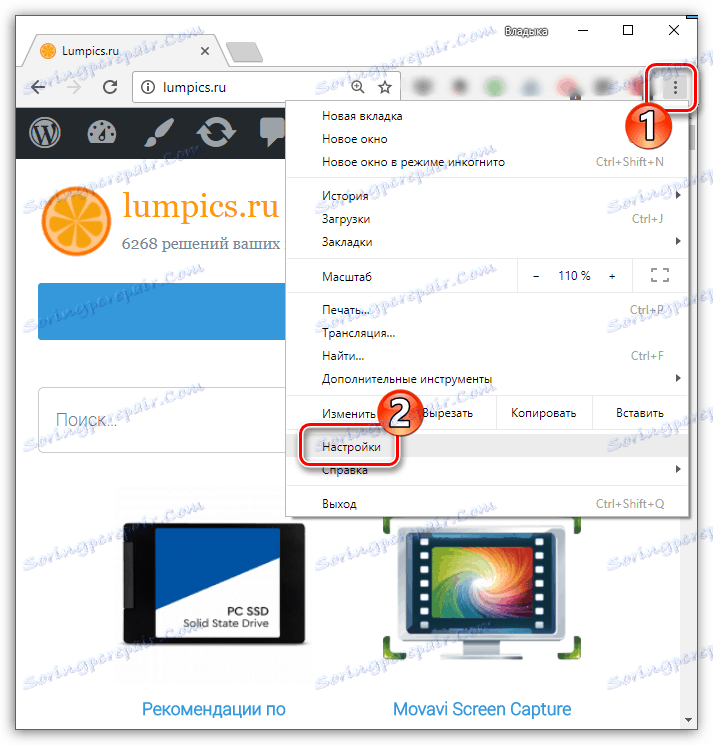Click the WordPress logo in admin bar
Viewport: 713px width, 745px height.
pos(45,133)
